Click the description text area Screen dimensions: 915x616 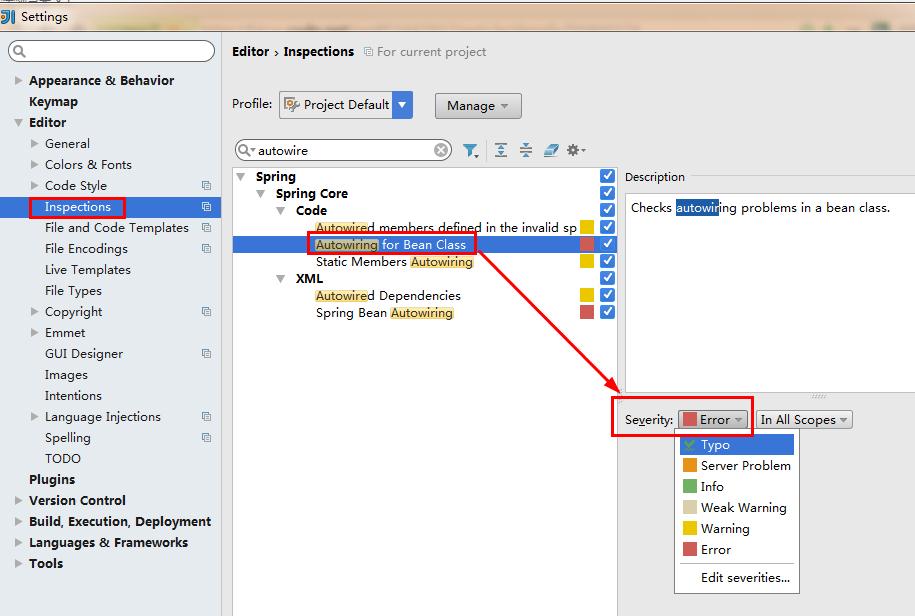[x=770, y=293]
